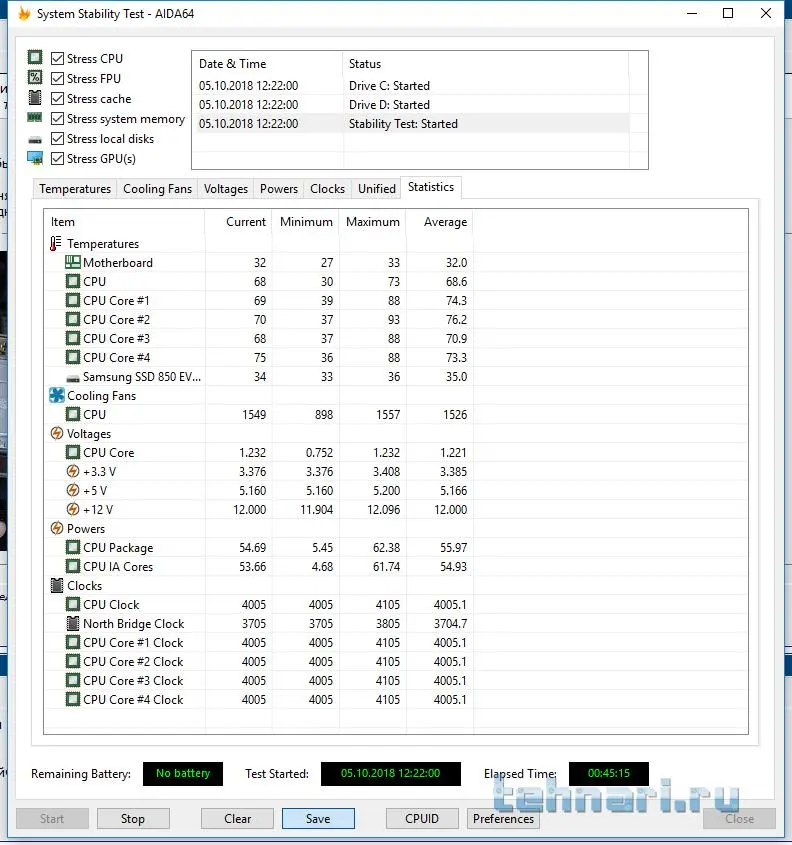Click the Item column header
This screenshot has width=792, height=845.
[x=124, y=222]
